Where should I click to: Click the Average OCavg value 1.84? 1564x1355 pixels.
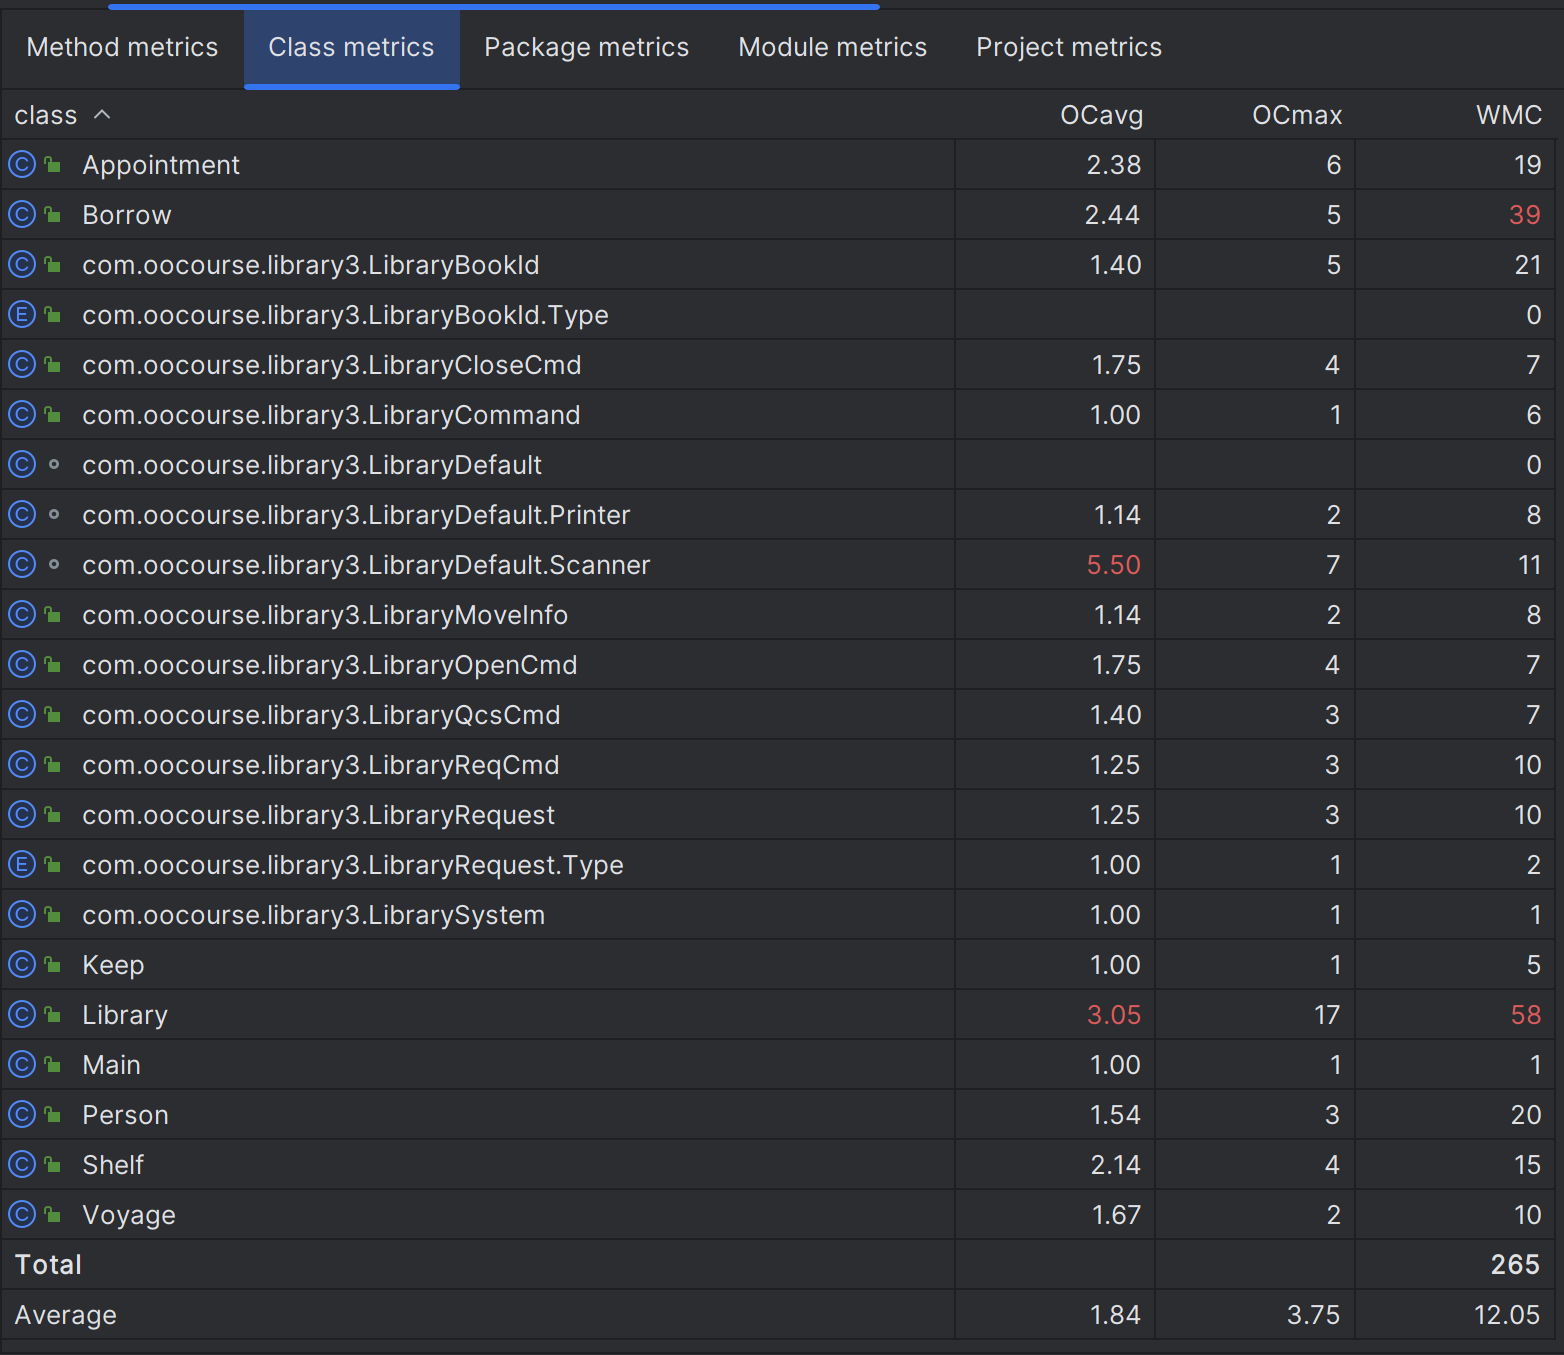pos(1115,1315)
